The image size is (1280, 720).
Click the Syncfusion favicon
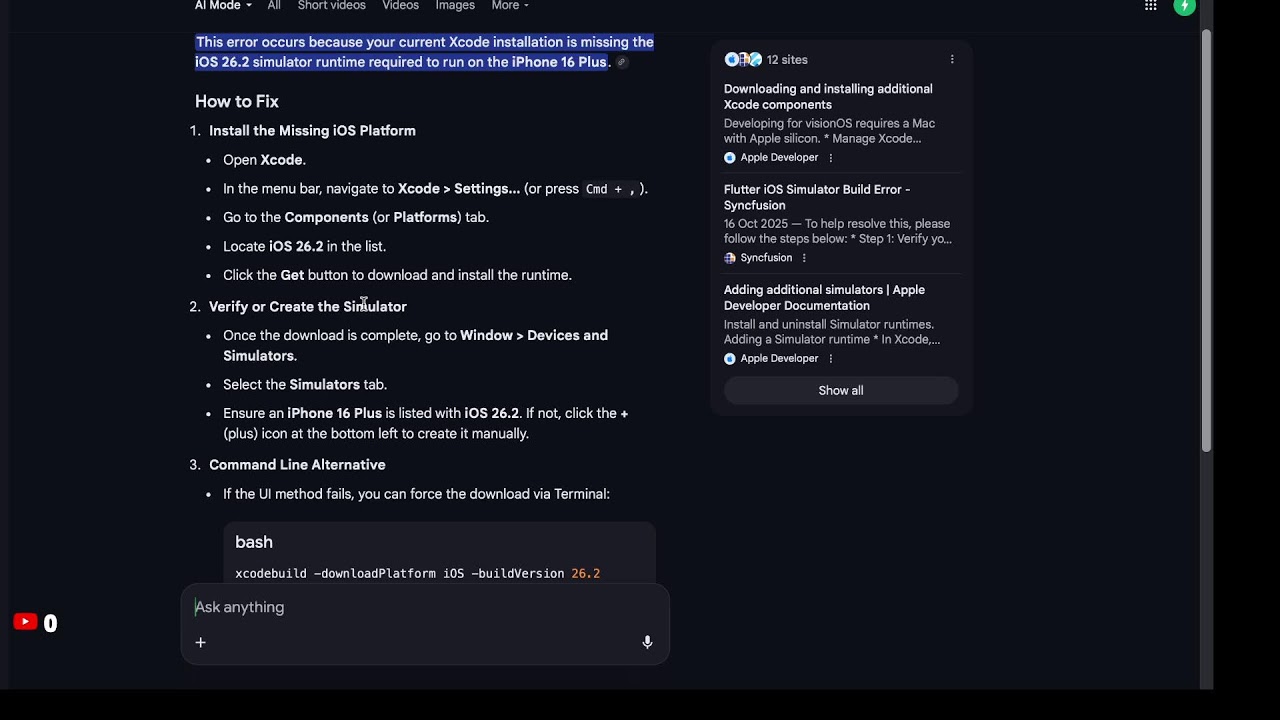click(x=730, y=258)
